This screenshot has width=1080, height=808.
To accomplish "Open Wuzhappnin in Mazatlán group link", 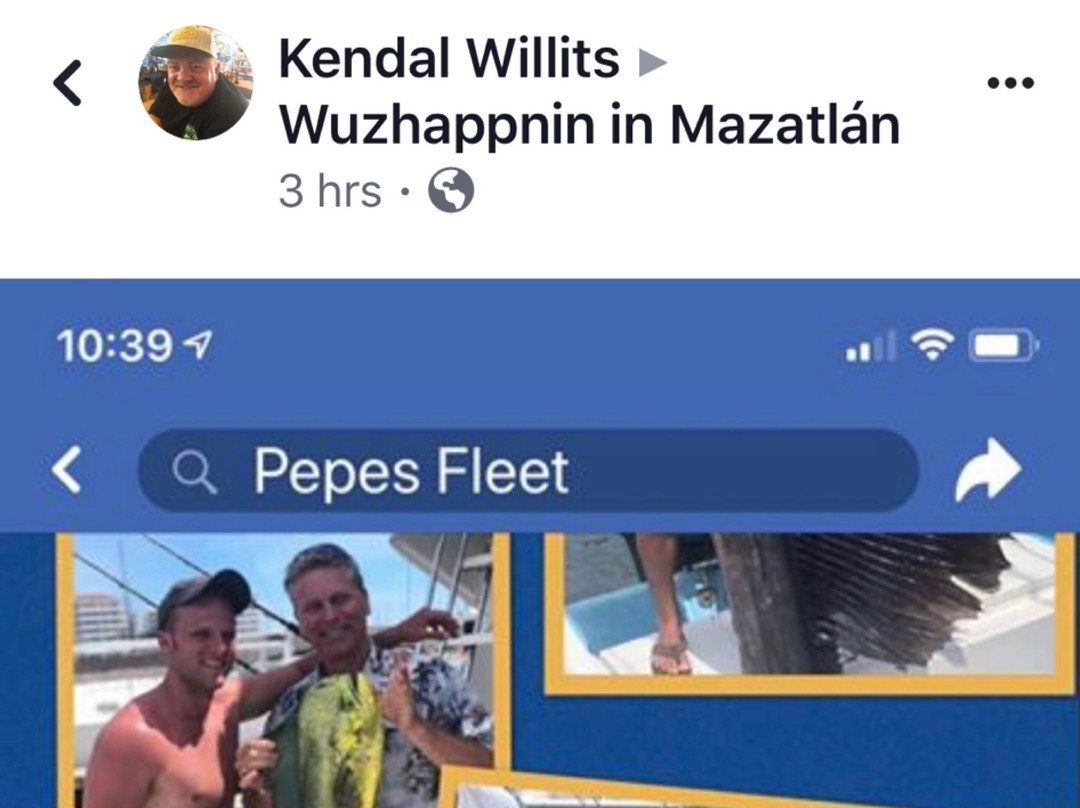I will point(590,125).
